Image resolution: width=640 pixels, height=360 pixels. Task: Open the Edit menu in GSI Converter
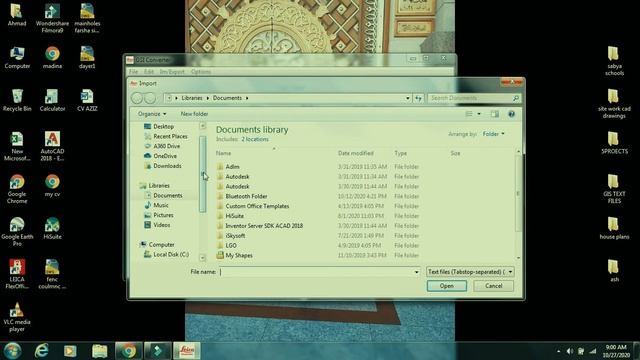pos(149,71)
